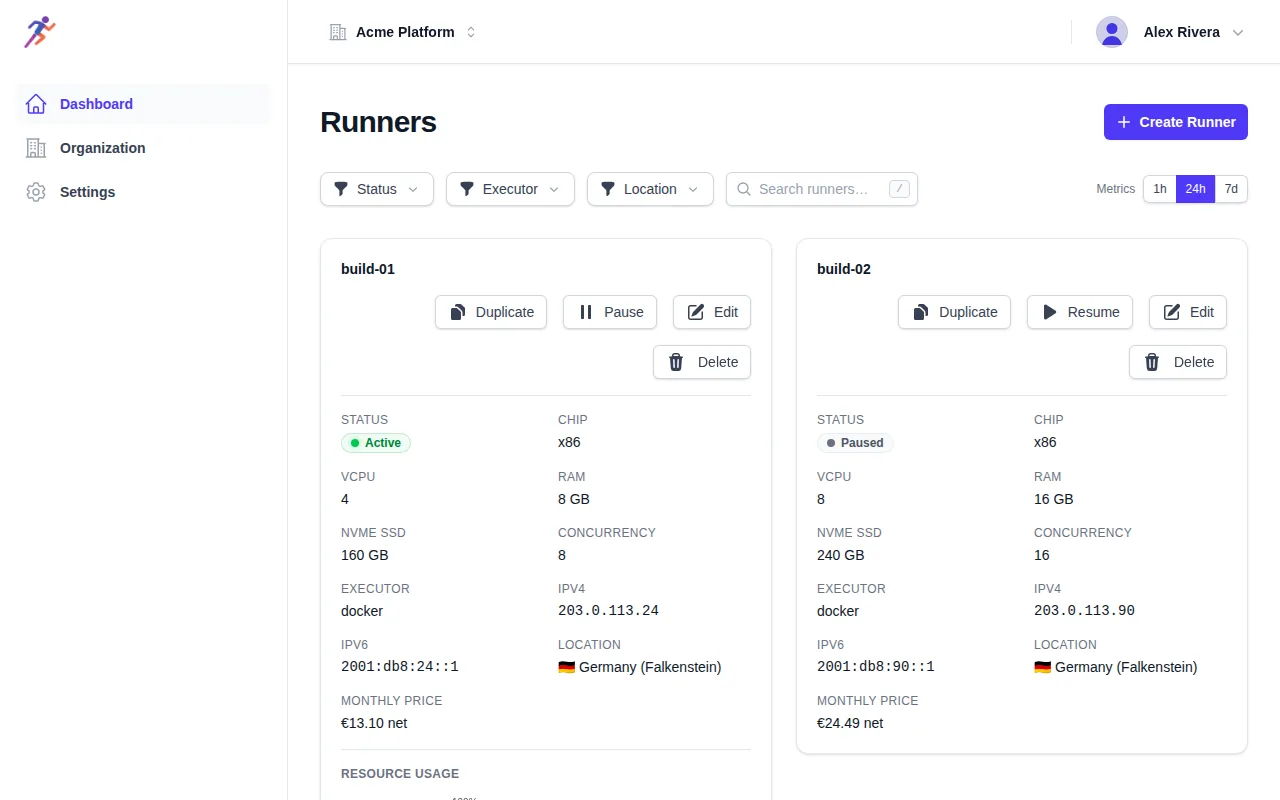Screen dimensions: 1280x800
Task: Click the €24.49 net monthly price
Action: pos(850,723)
